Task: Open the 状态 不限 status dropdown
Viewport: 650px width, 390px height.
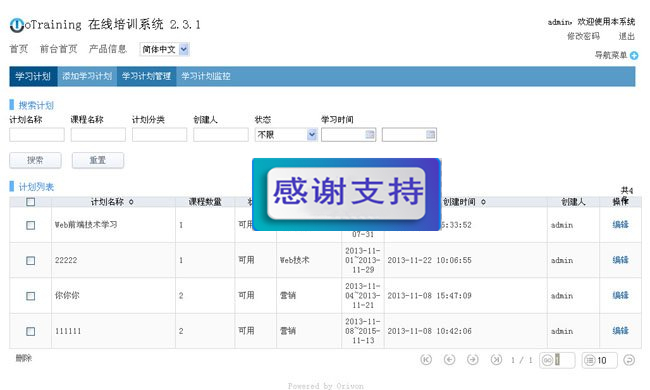Action: 286,134
